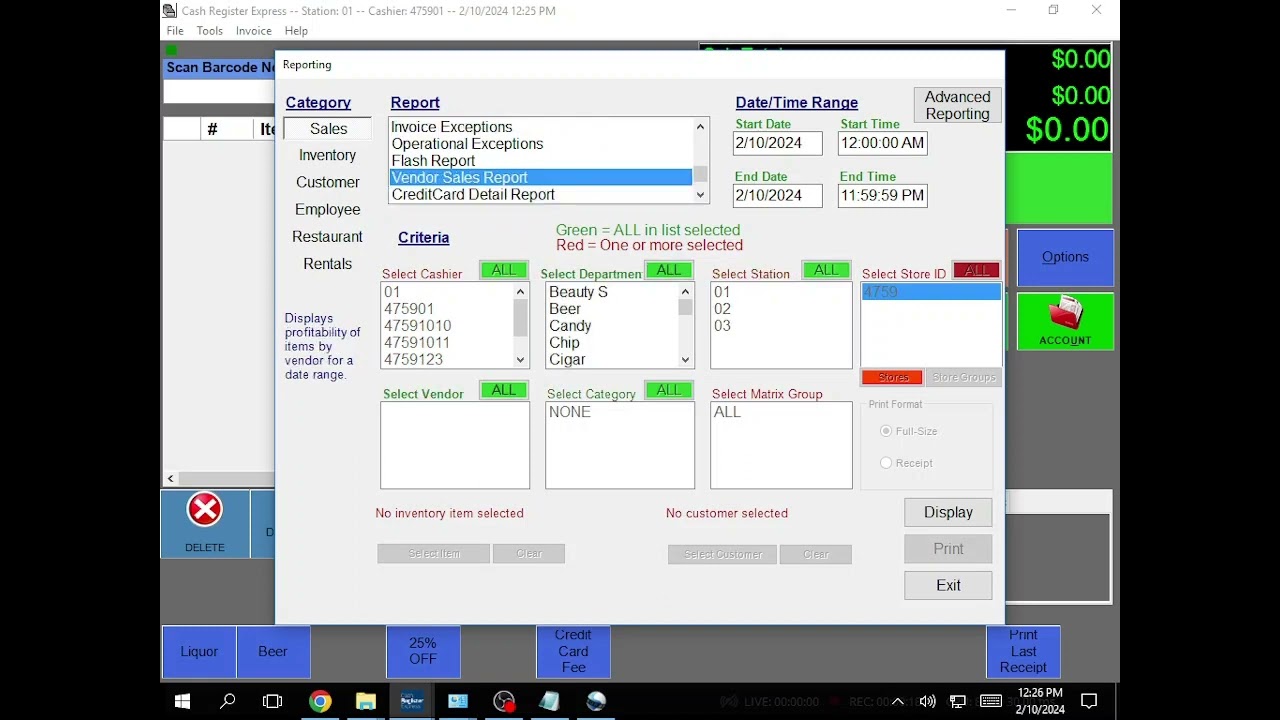Image resolution: width=1280 pixels, height=720 pixels.
Task: Select CreditCard Detail Report
Action: pyautogui.click(x=540, y=195)
